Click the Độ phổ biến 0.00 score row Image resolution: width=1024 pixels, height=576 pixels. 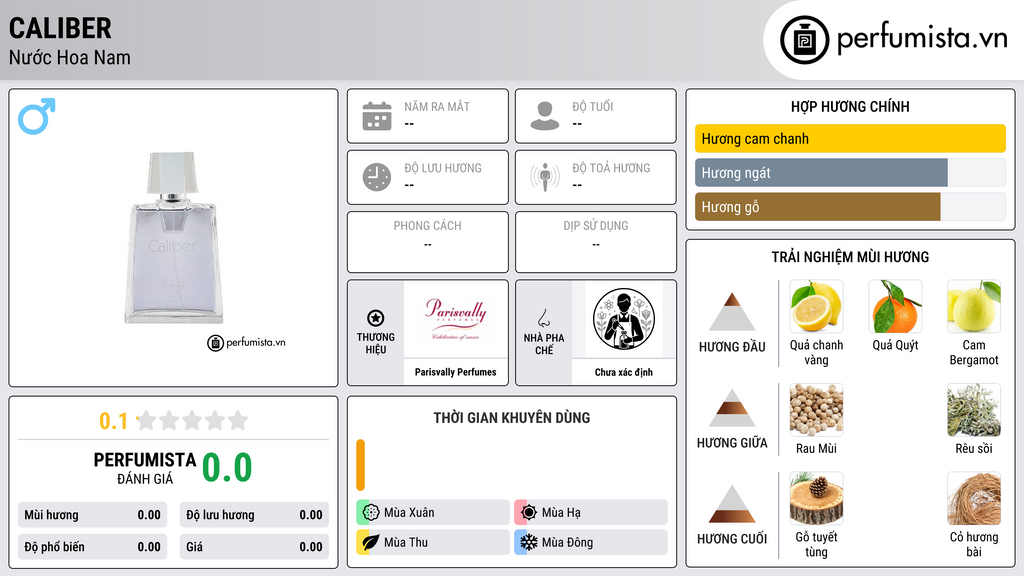[92, 547]
